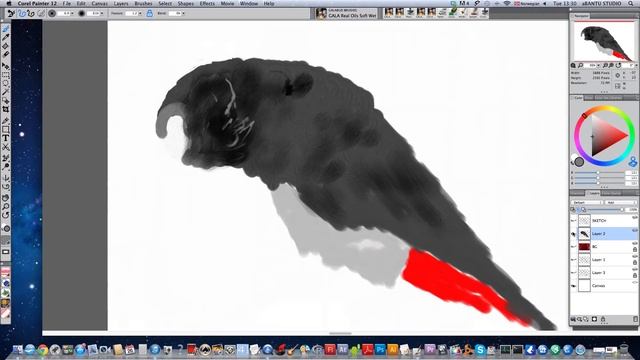Click the lock layer button at panel bottom
This screenshot has width=640, height=360.
pos(603,319)
